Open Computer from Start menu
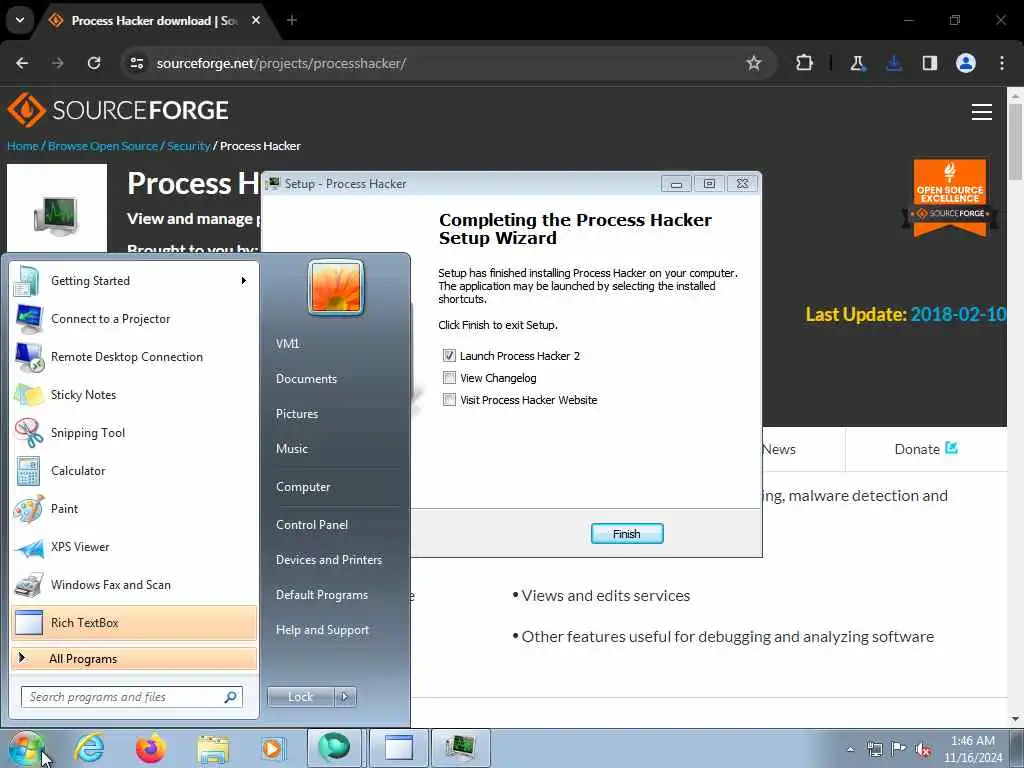 coord(303,487)
